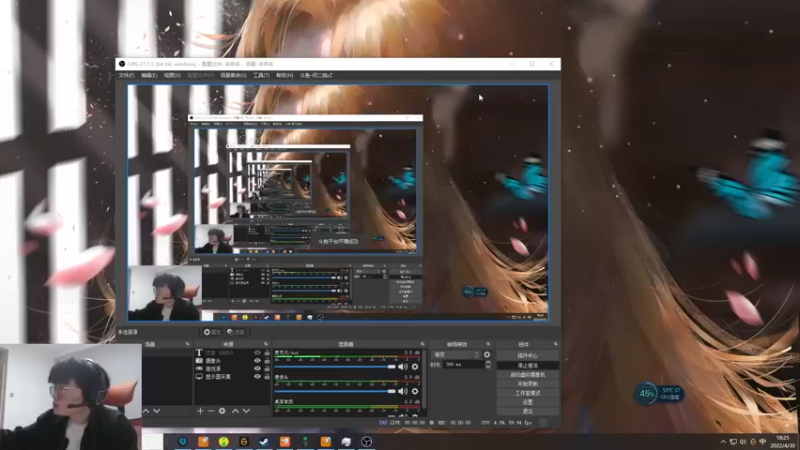Pop out the scenes dock panel
The height and width of the screenshot is (450, 800).
coord(187,344)
